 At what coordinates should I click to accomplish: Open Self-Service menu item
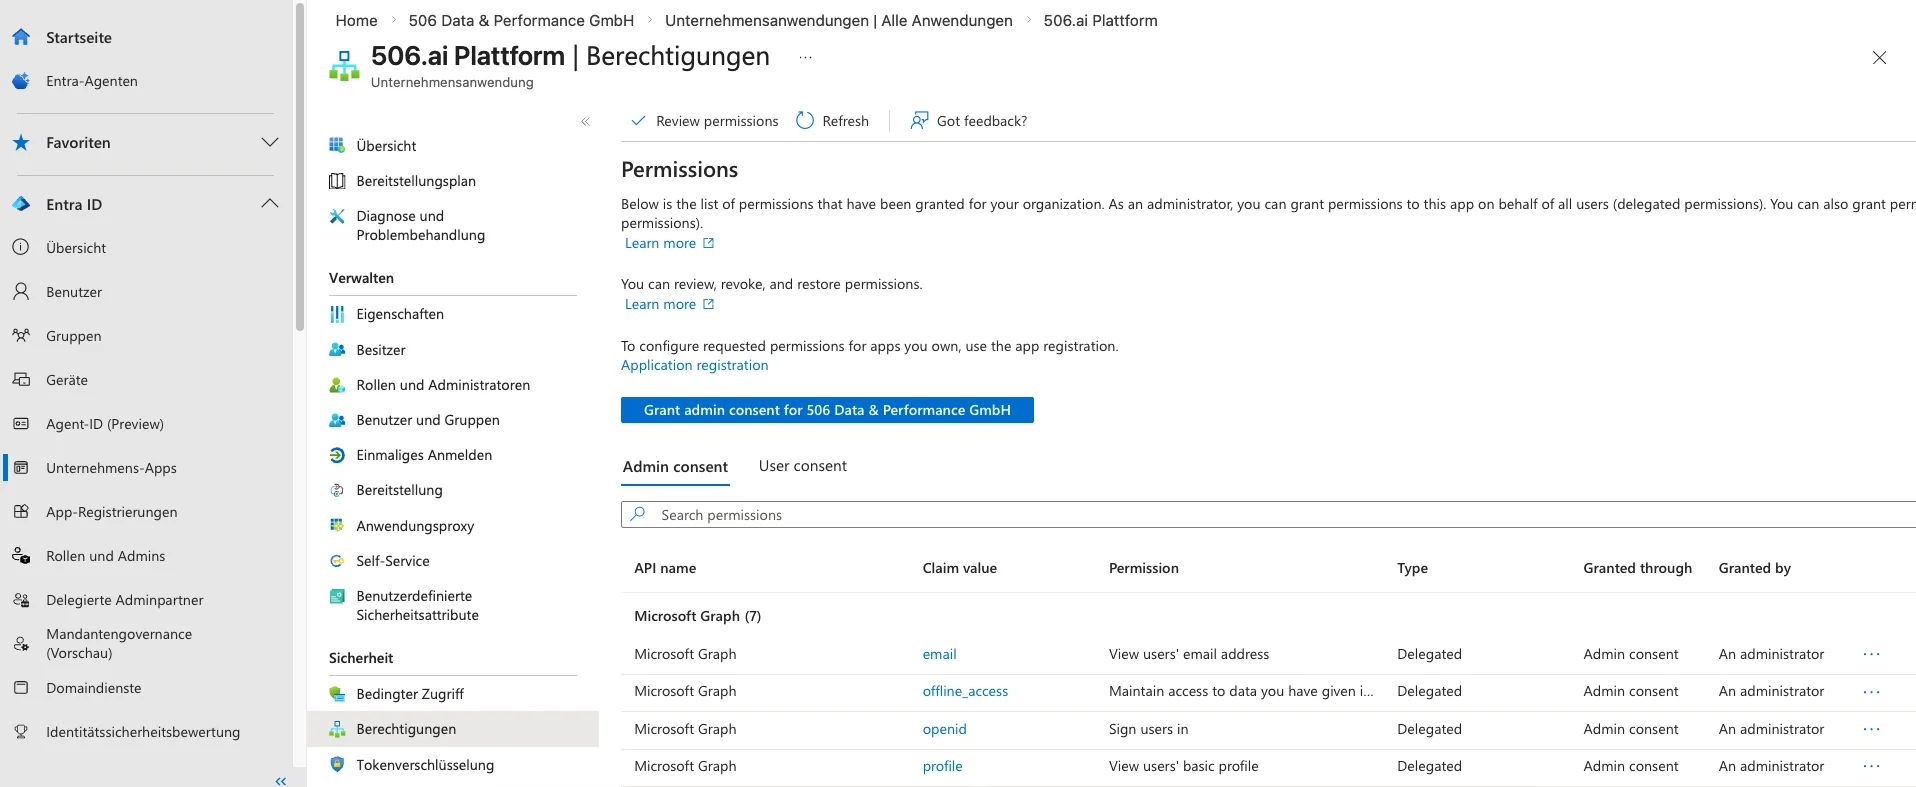(393, 561)
